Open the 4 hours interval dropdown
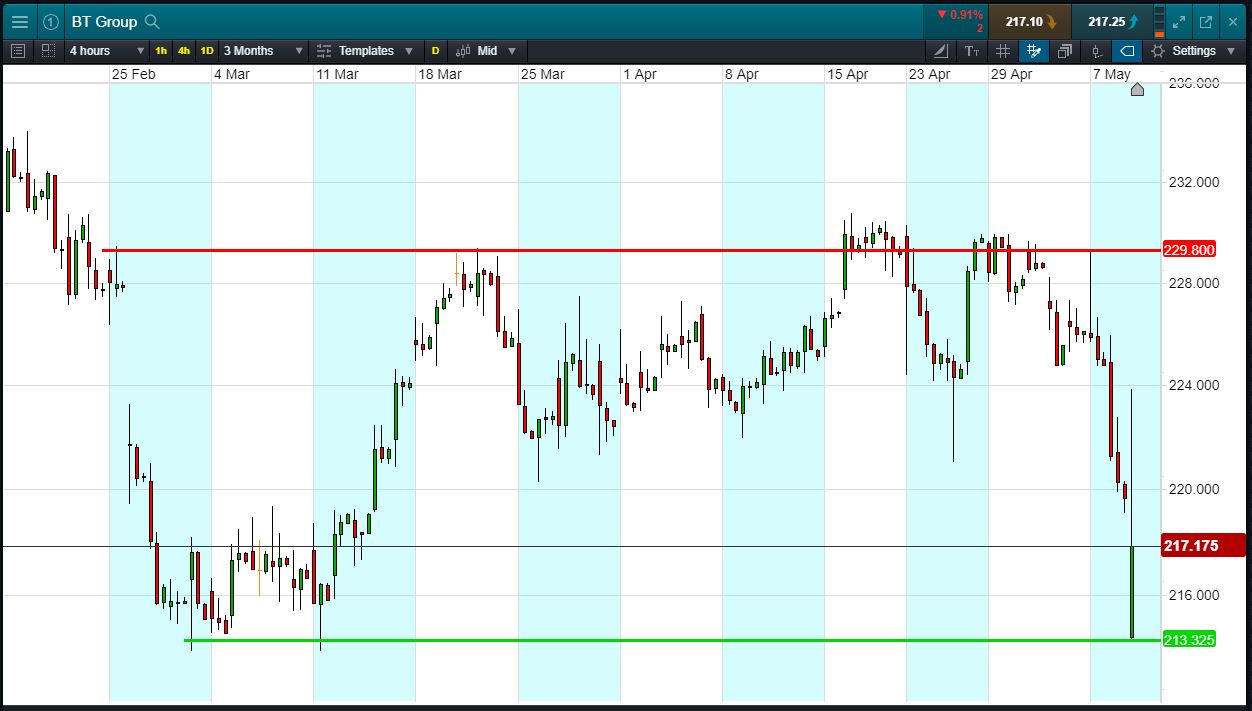This screenshot has height=711, width=1252. pyautogui.click(x=107, y=50)
